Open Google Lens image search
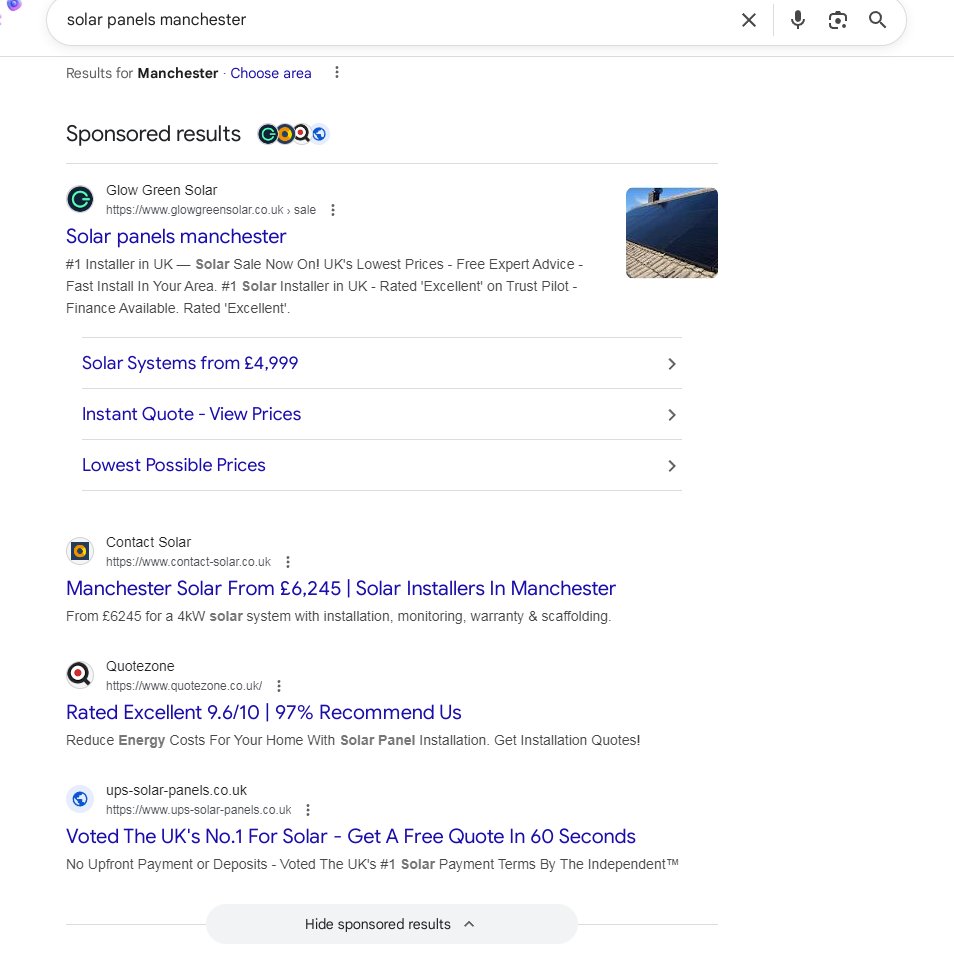The height and width of the screenshot is (956, 954). point(838,20)
